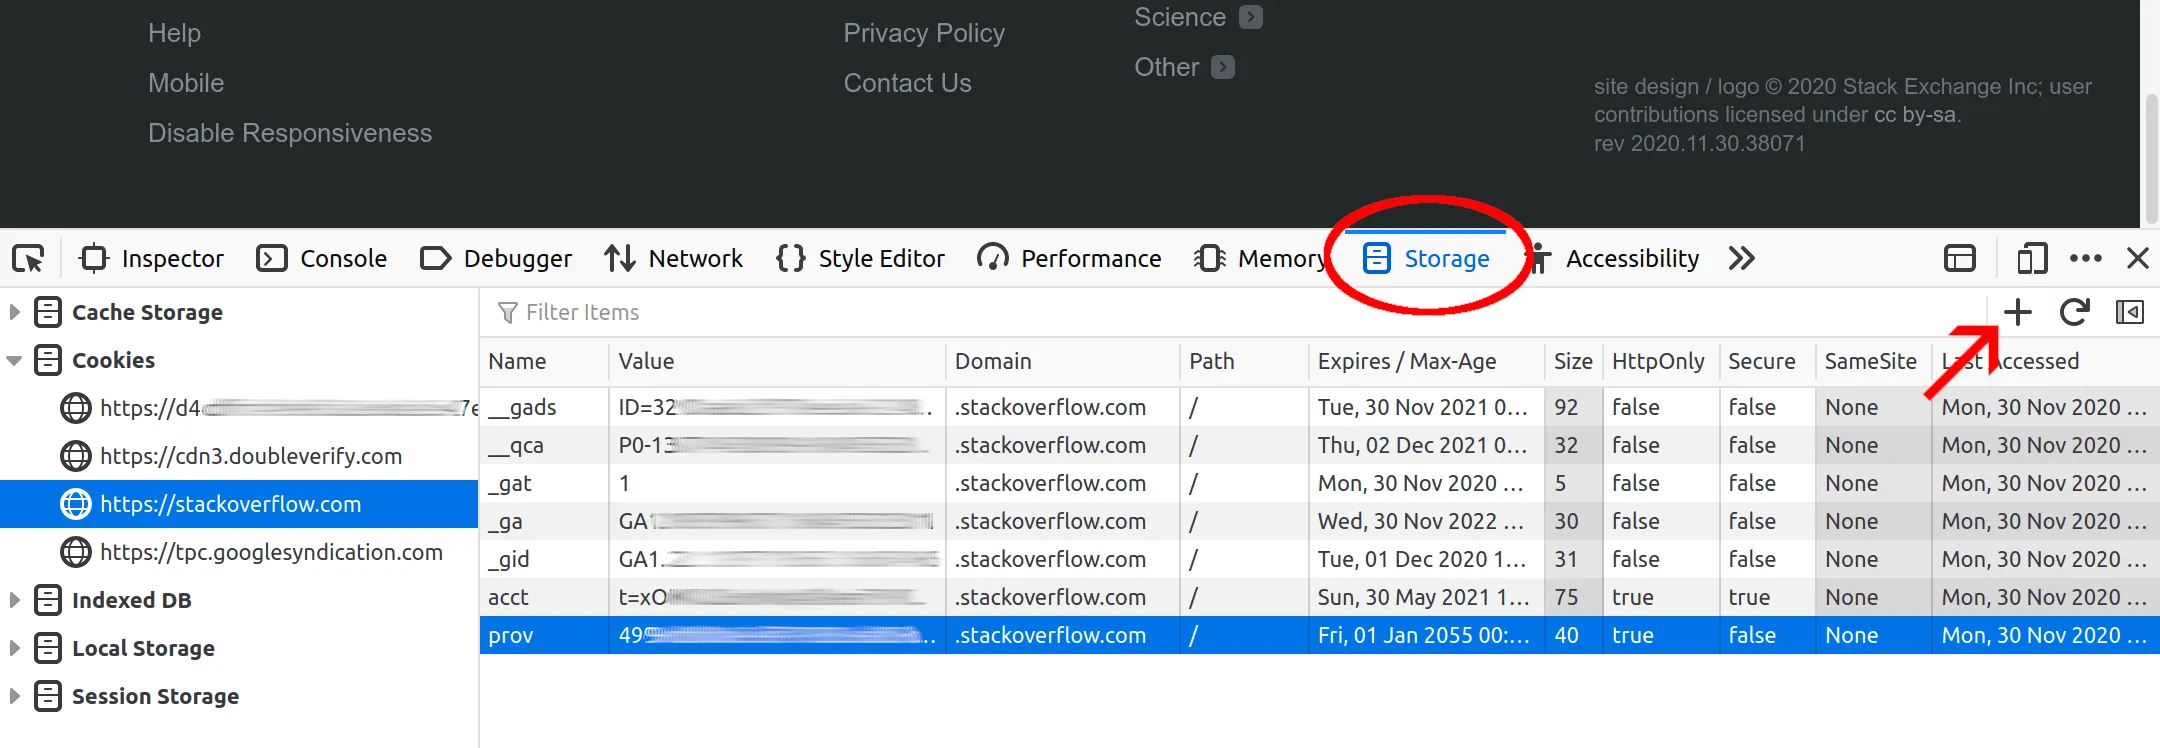Image resolution: width=2160 pixels, height=748 pixels.
Task: Collapse the Cookies tree node
Action: [x=15, y=360]
